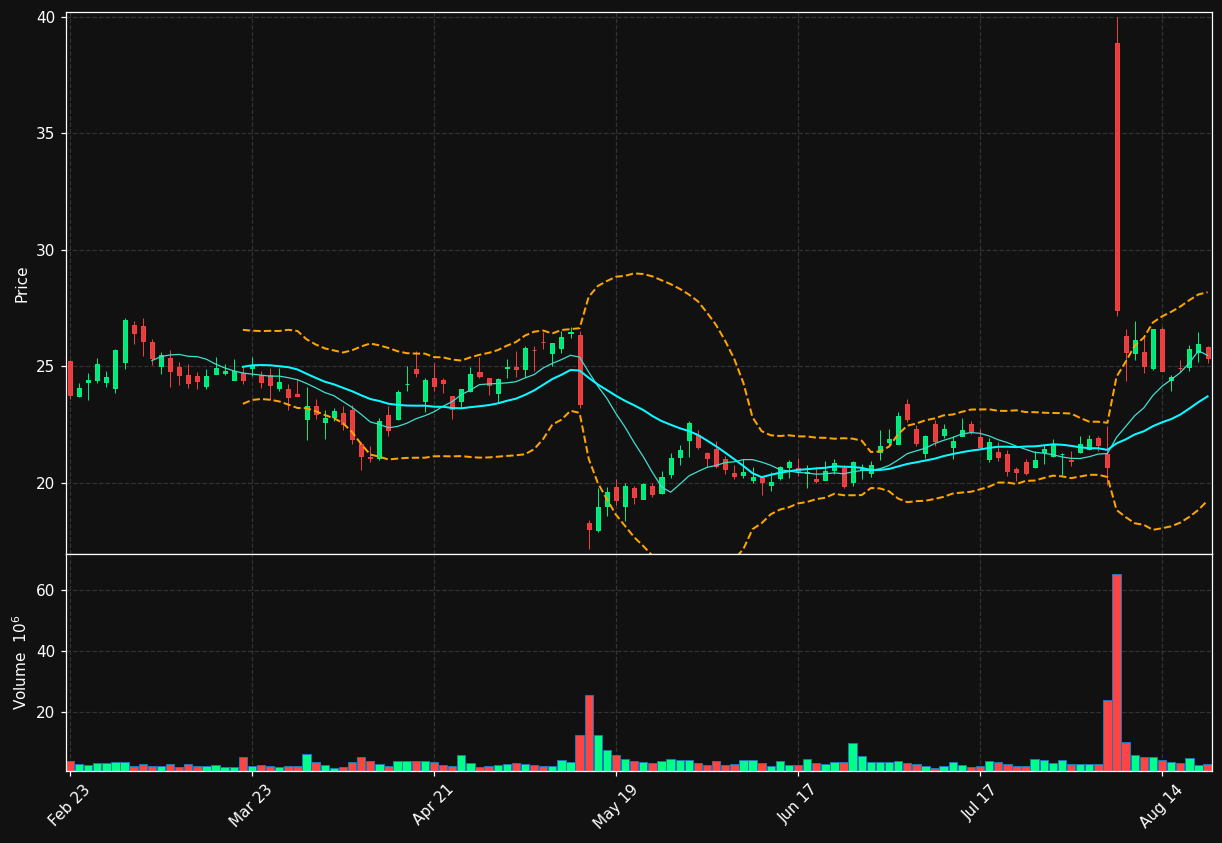Click the 20 tick on price axis
The height and width of the screenshot is (843, 1222).
(x=47, y=484)
